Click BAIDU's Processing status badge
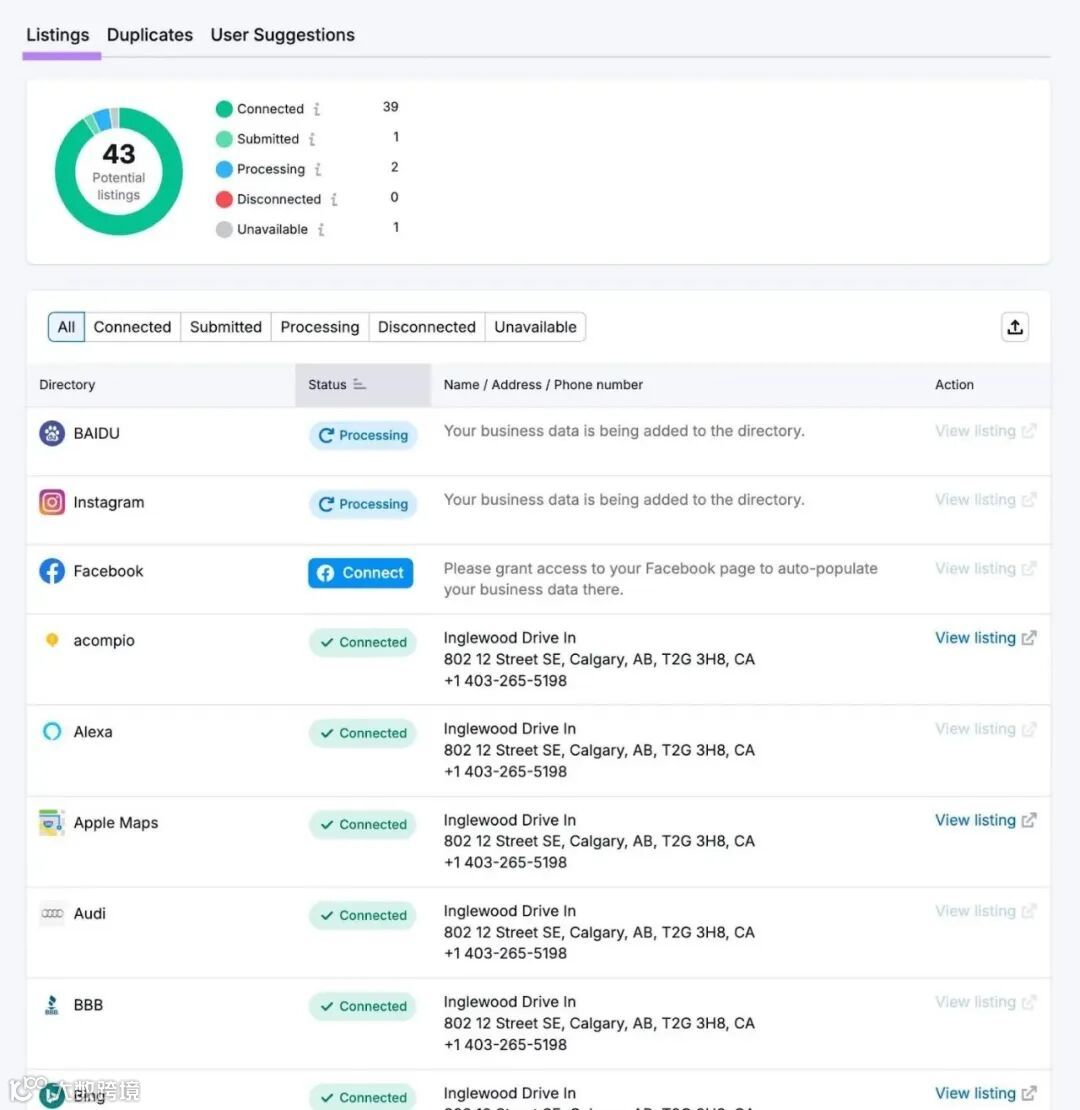The width and height of the screenshot is (1080, 1110). click(363, 435)
